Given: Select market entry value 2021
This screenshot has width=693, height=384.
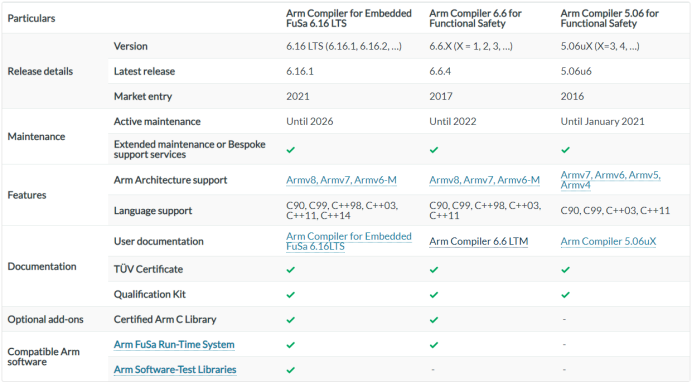Looking at the screenshot, I should pyautogui.click(x=297, y=96).
